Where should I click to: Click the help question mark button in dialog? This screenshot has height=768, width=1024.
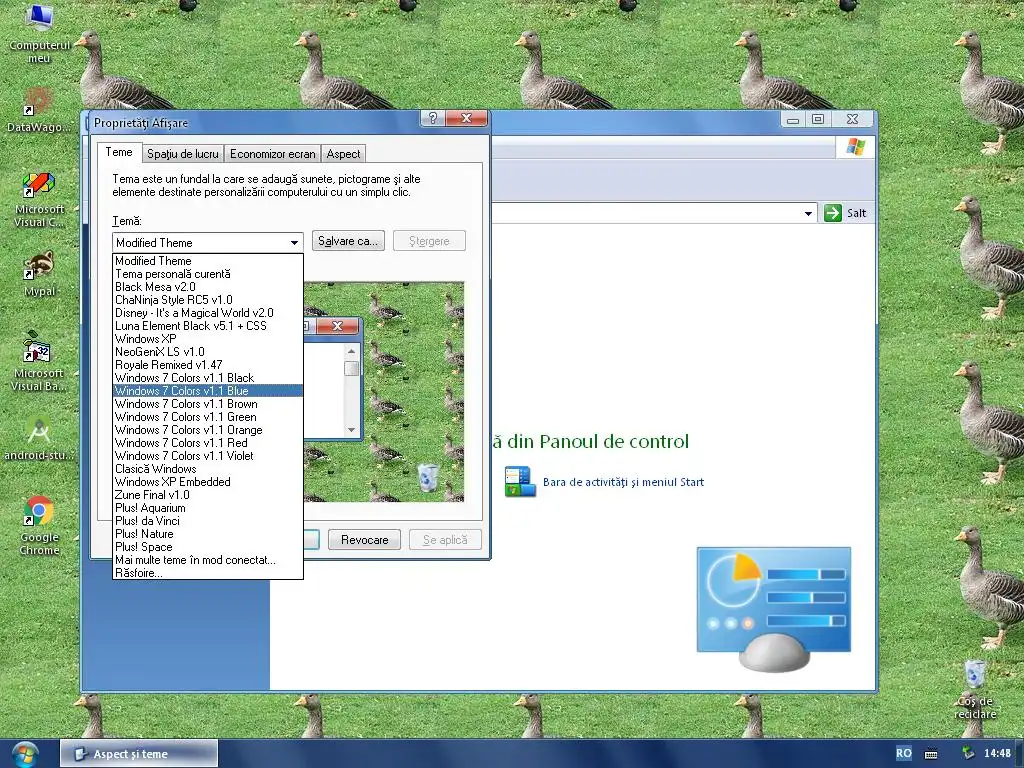(432, 118)
